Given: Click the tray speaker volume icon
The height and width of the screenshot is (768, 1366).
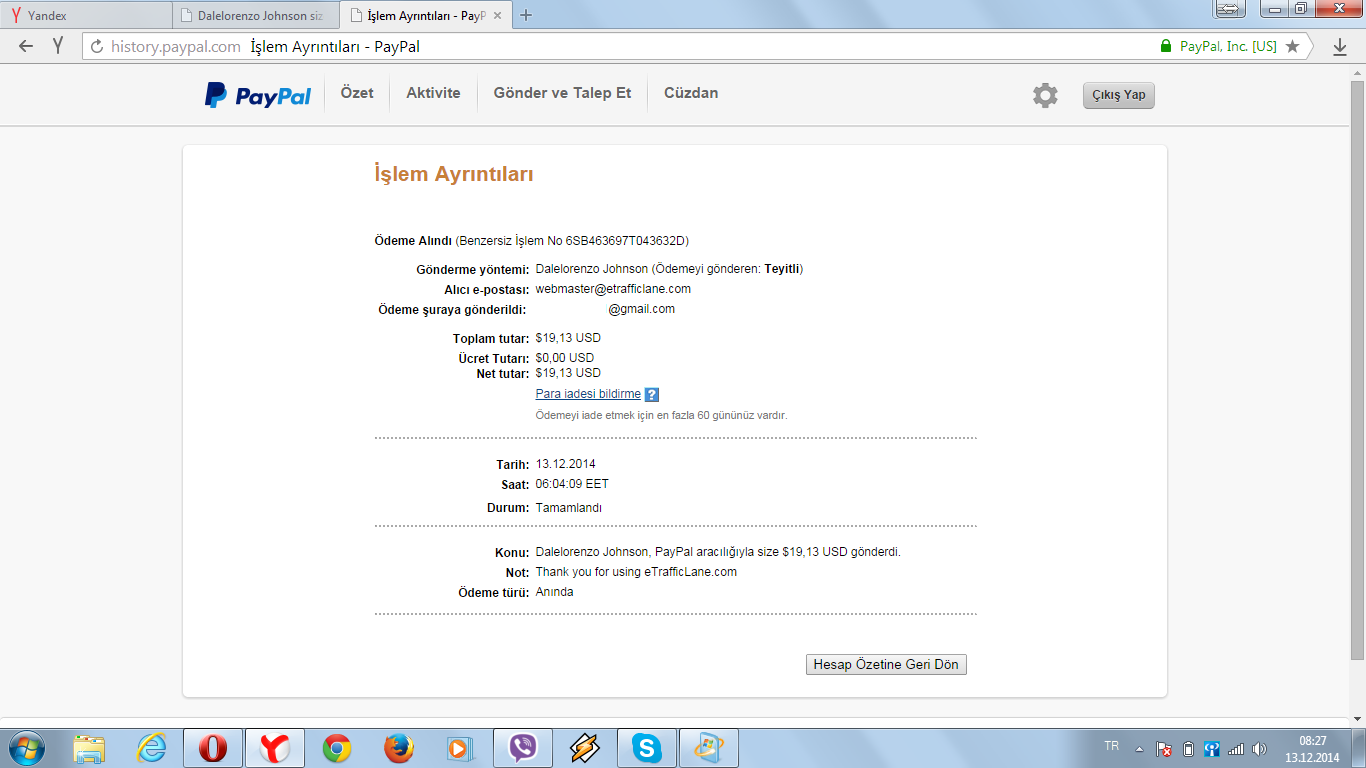Looking at the screenshot, I should (1259, 749).
